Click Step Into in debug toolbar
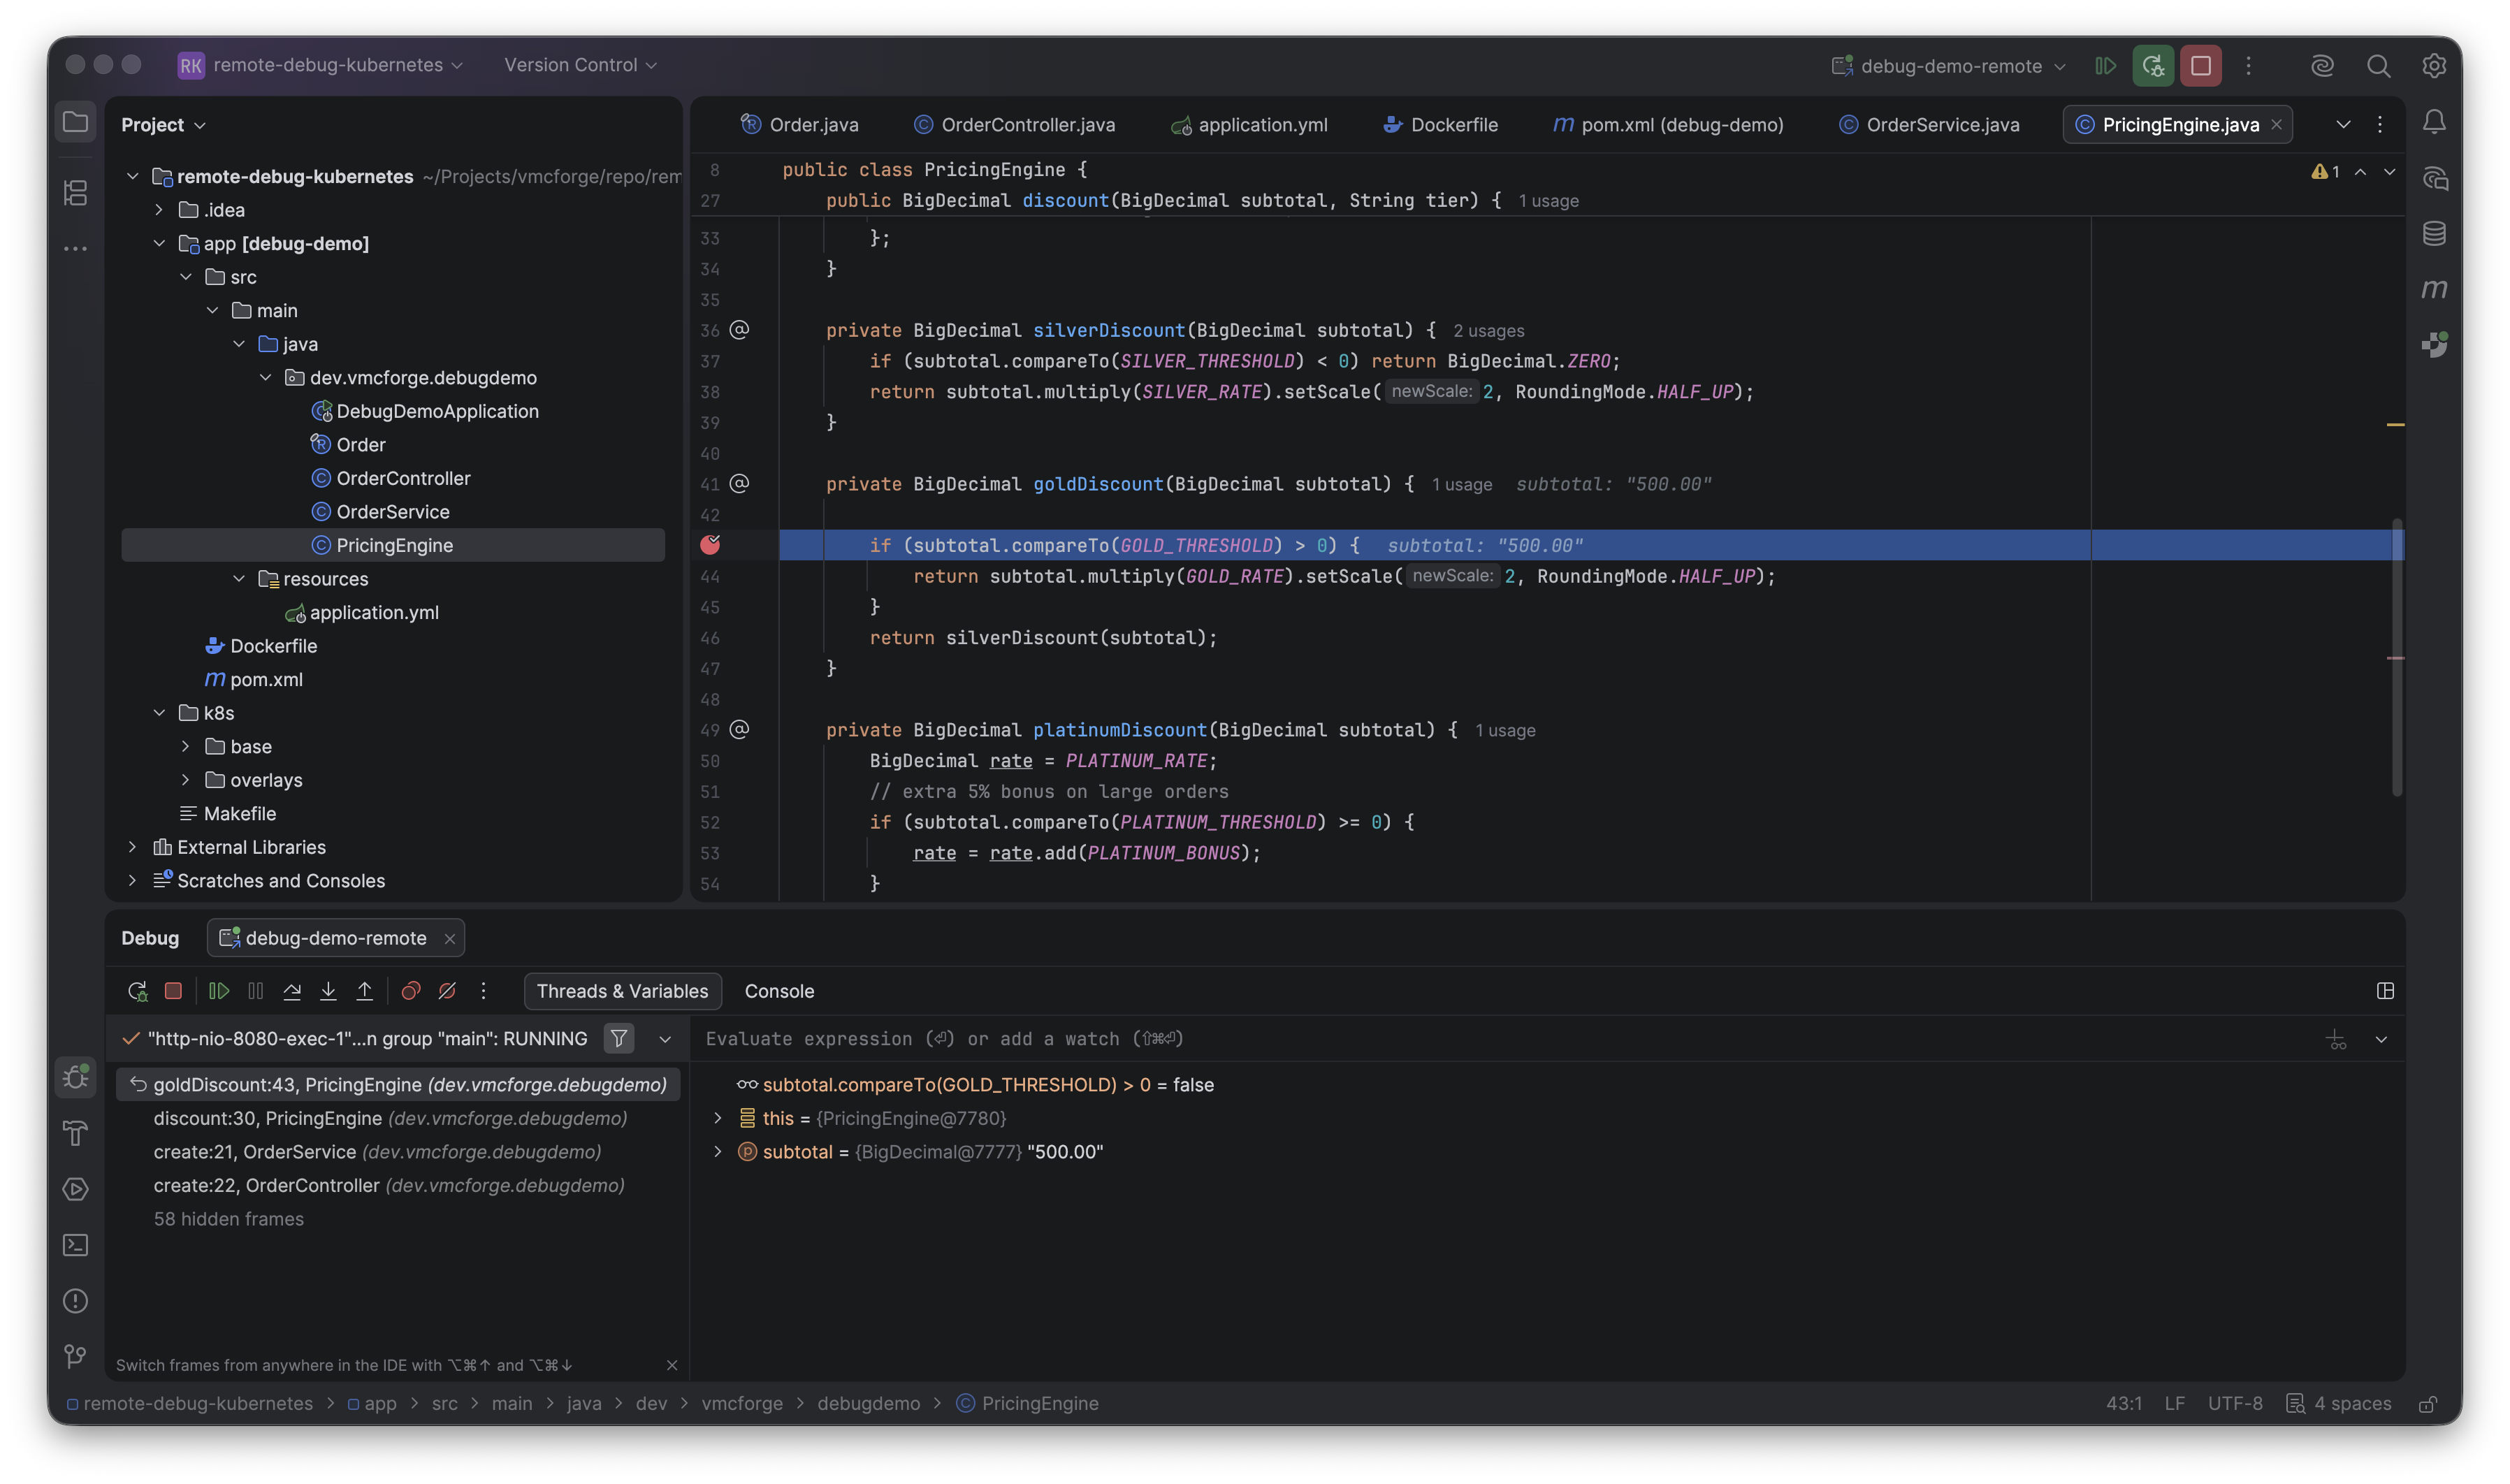Screen dimensions: 2510x1484 tap(328, 991)
